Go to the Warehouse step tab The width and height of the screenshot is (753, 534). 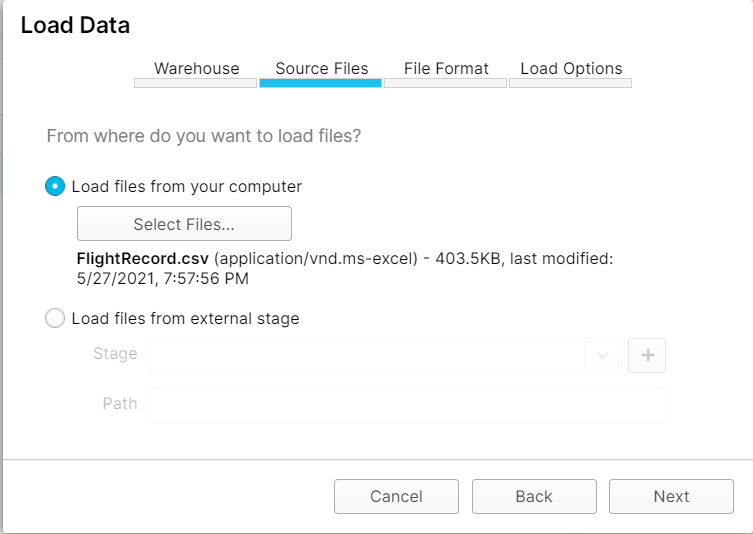(x=196, y=68)
